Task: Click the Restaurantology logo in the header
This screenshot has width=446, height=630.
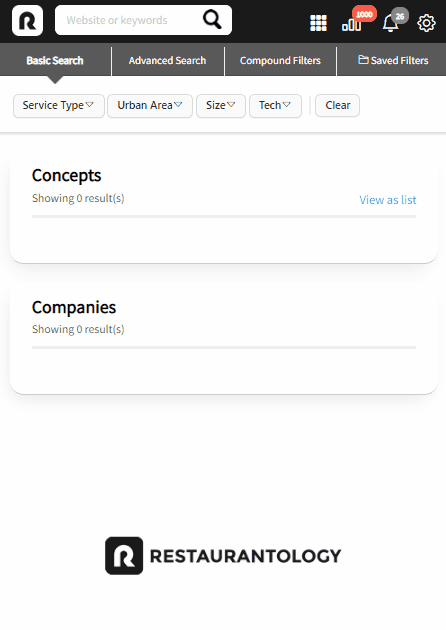Action: 27,20
